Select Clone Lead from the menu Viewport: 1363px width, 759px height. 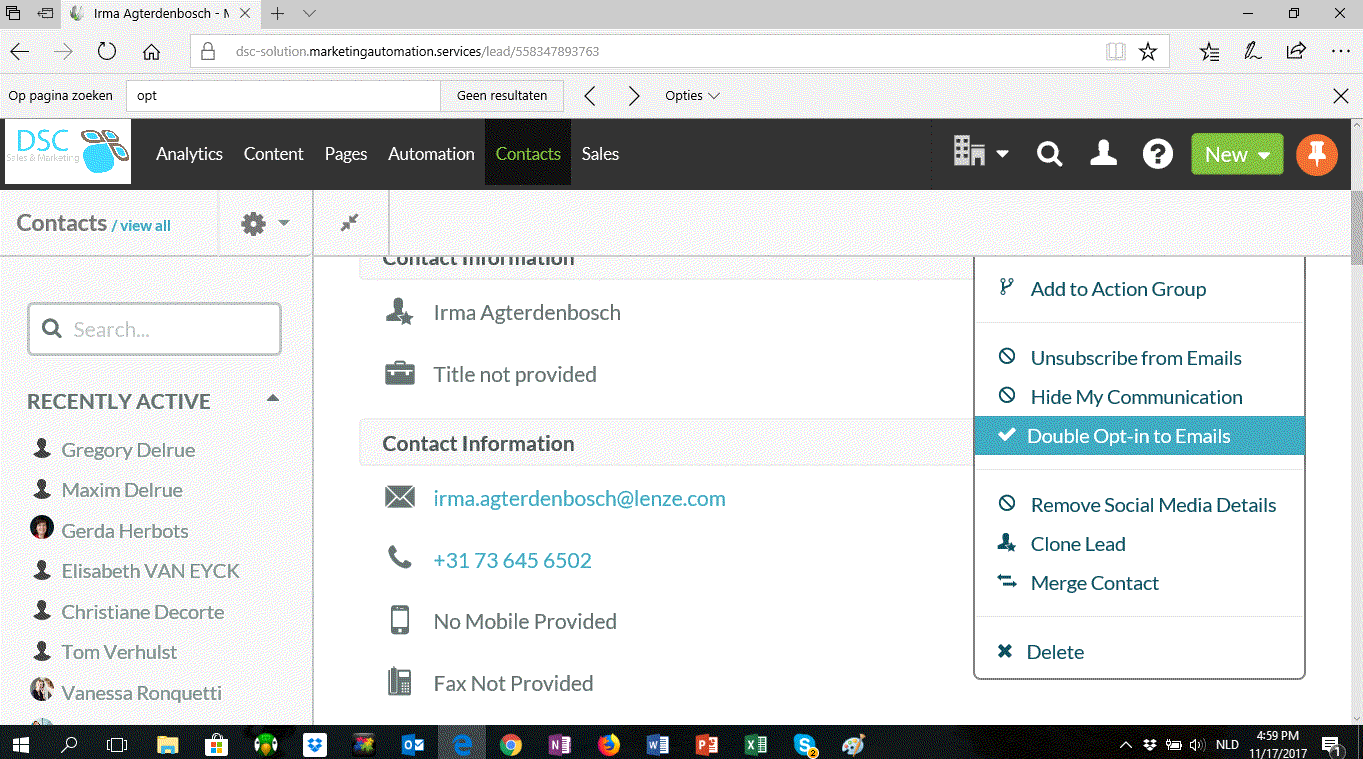pyautogui.click(x=1077, y=543)
